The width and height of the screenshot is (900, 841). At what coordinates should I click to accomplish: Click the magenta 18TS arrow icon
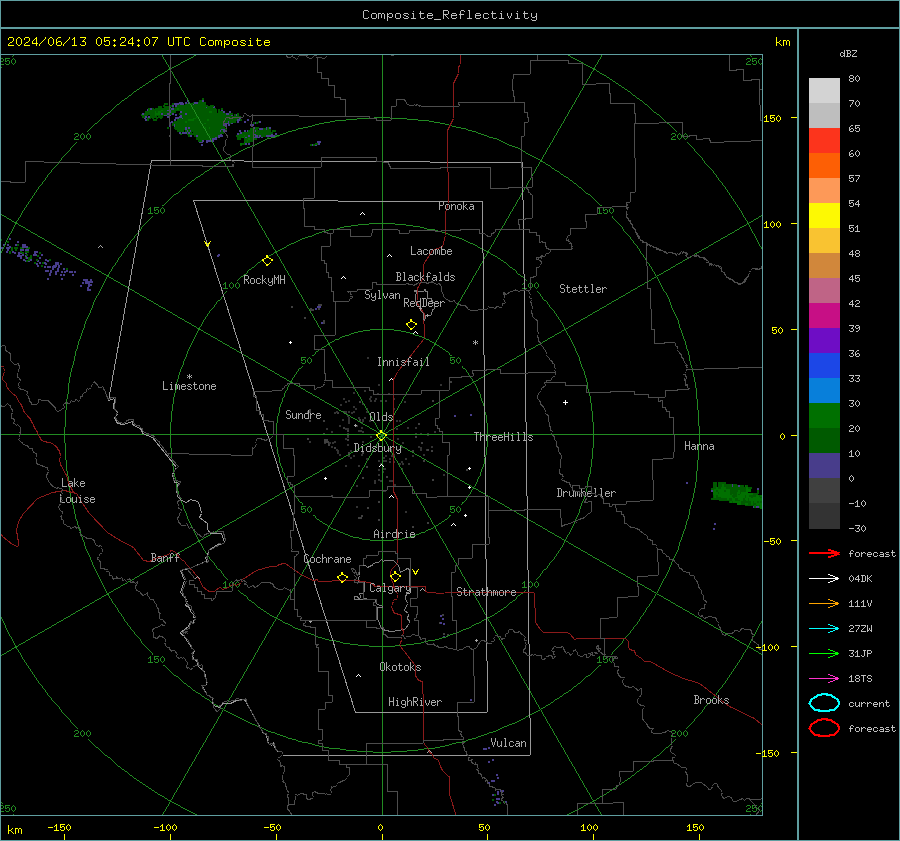pyautogui.click(x=824, y=678)
